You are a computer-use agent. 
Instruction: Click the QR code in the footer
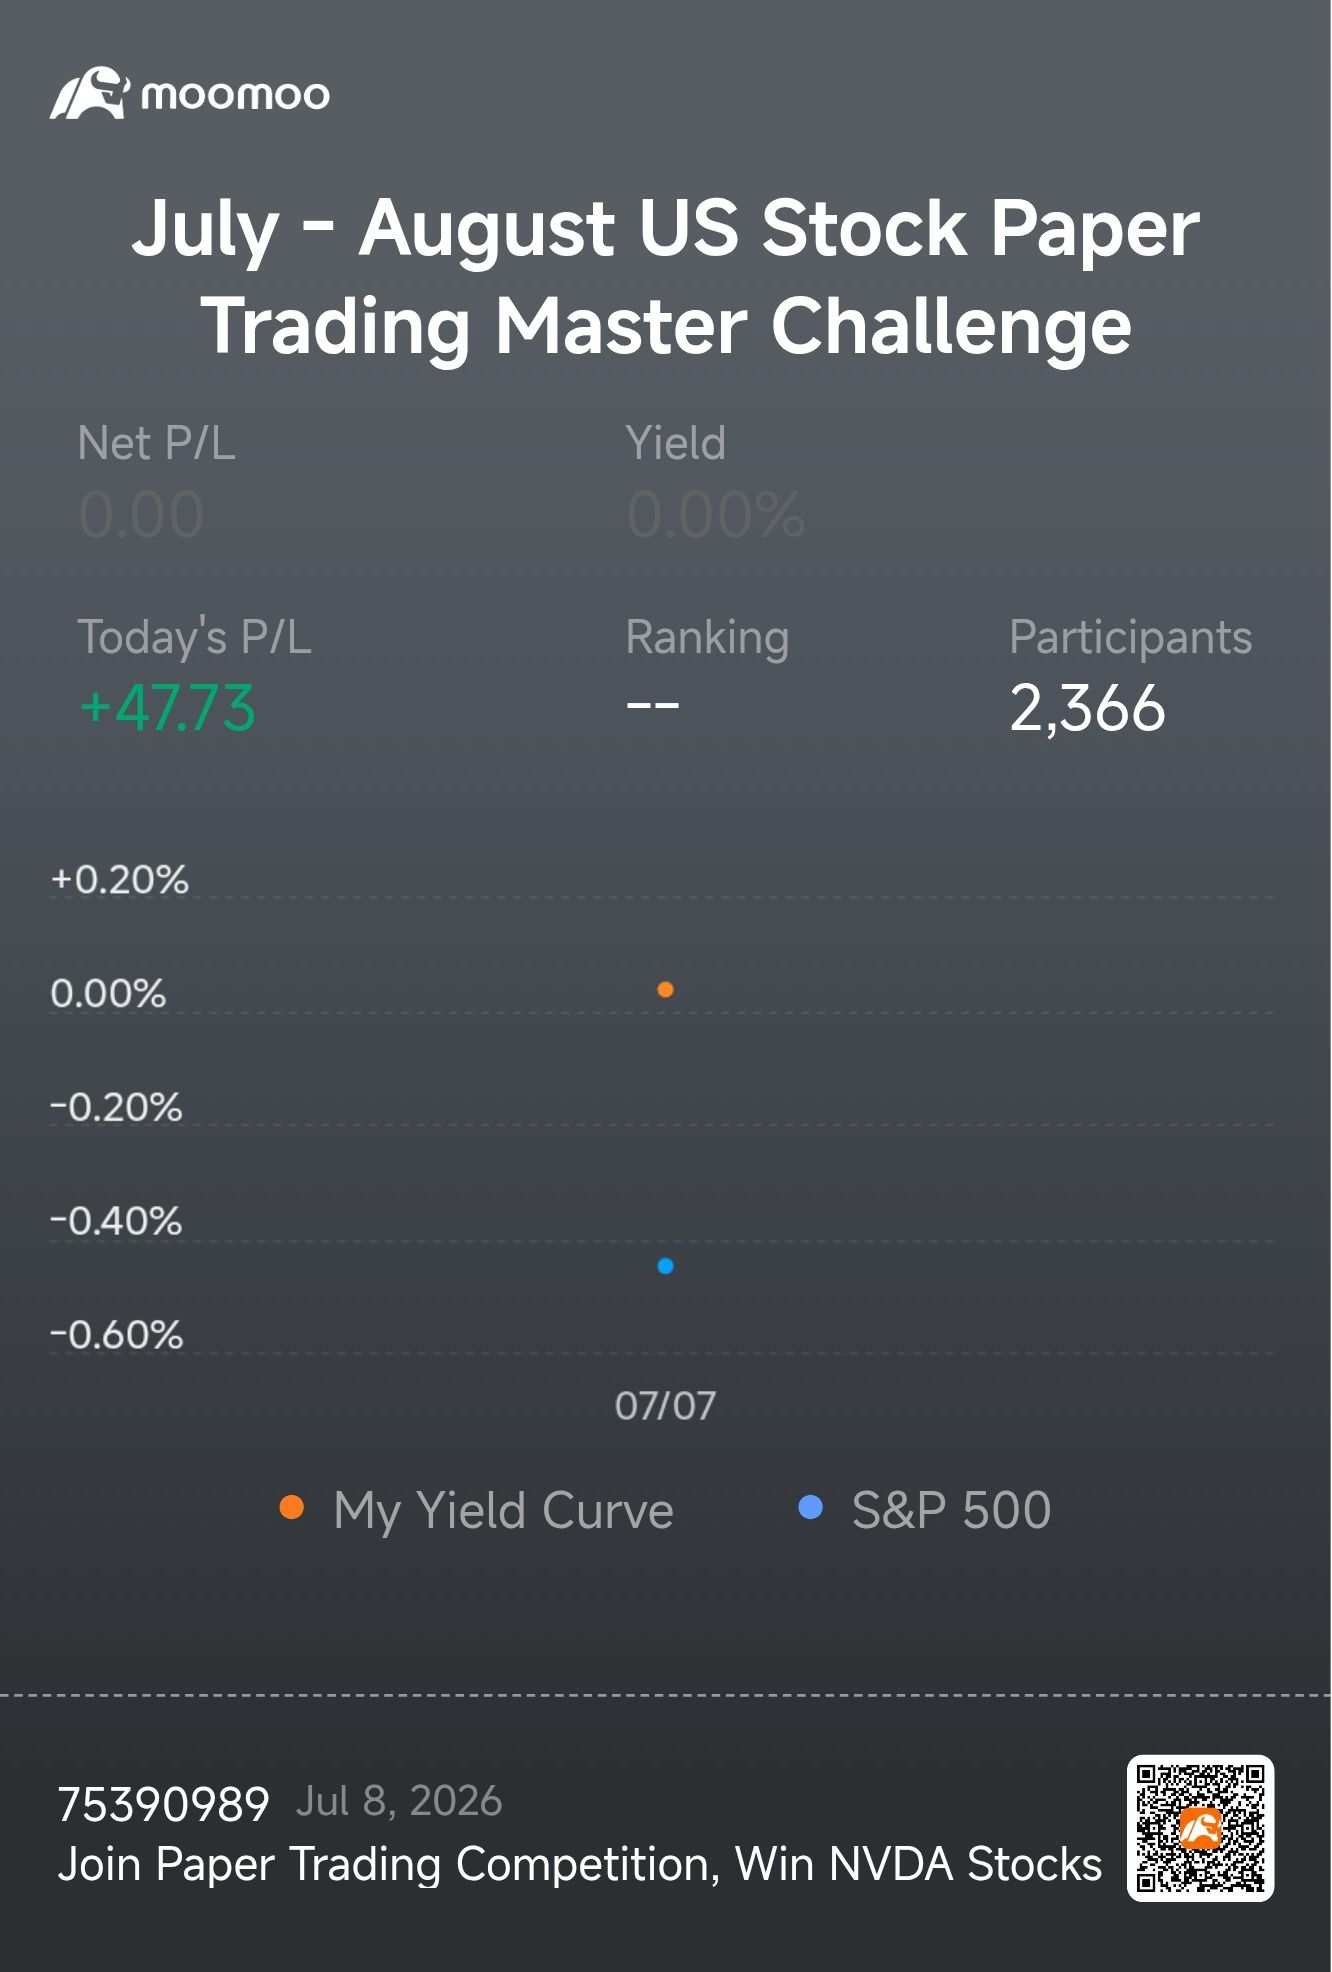1200,1828
